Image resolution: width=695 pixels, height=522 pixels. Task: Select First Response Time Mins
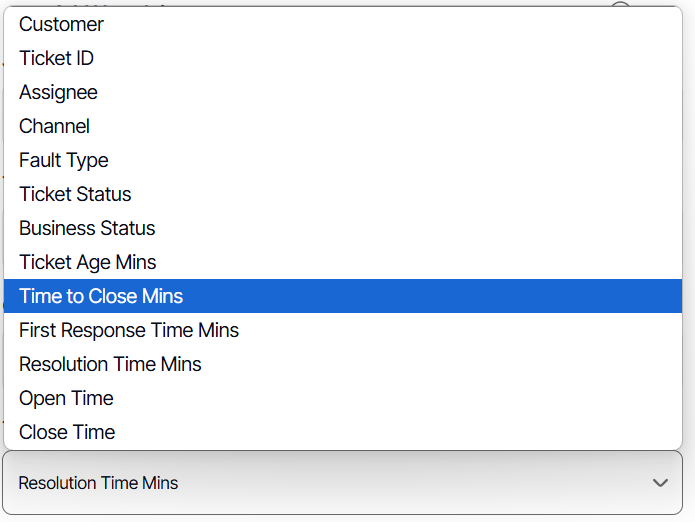tap(129, 330)
